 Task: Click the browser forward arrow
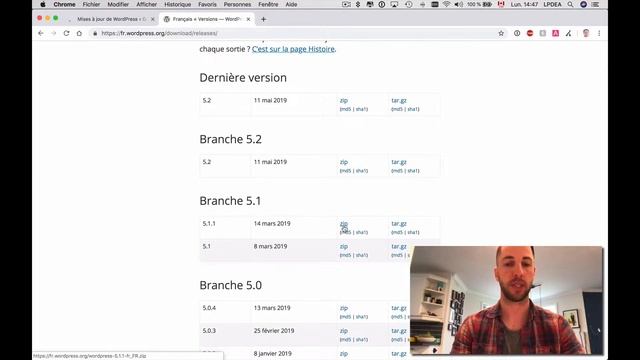point(53,33)
